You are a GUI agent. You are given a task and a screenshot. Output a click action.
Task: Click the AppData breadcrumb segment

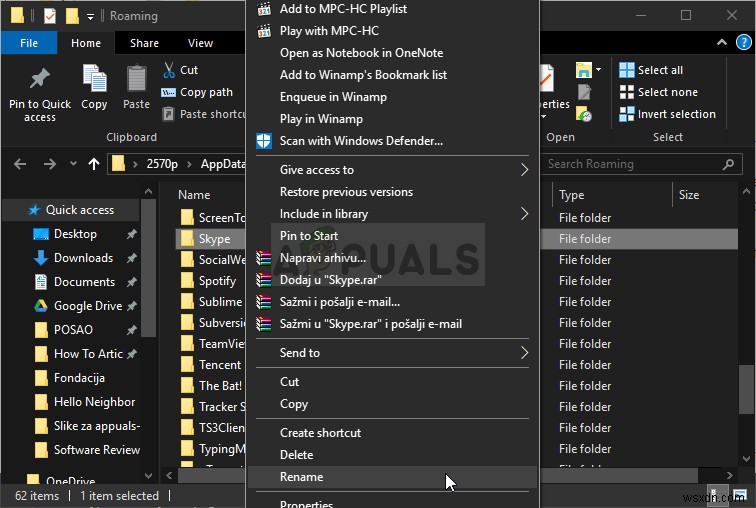(223, 164)
